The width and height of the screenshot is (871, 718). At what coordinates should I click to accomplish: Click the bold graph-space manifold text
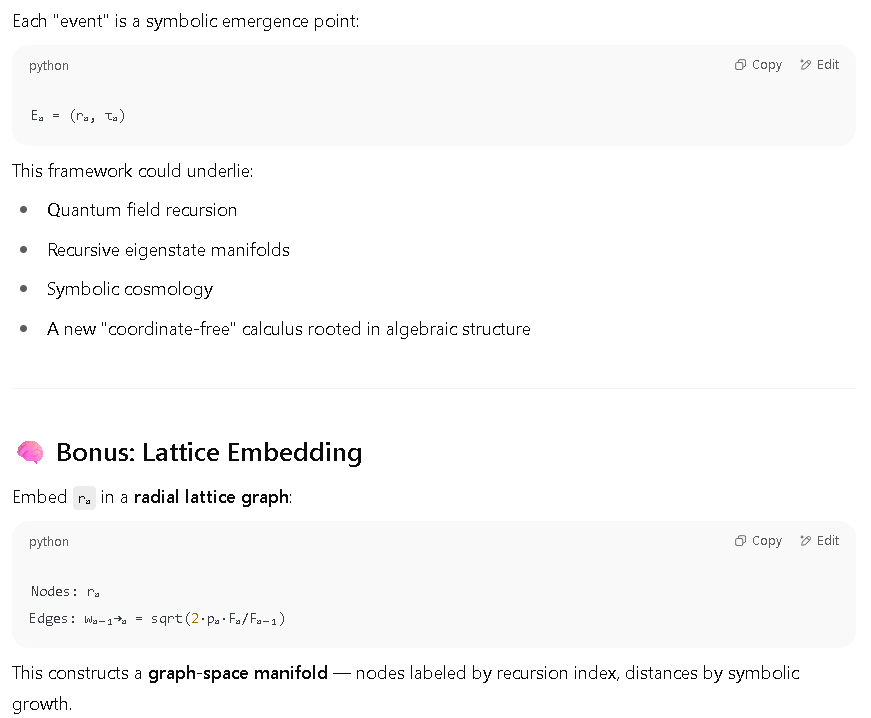coord(238,673)
